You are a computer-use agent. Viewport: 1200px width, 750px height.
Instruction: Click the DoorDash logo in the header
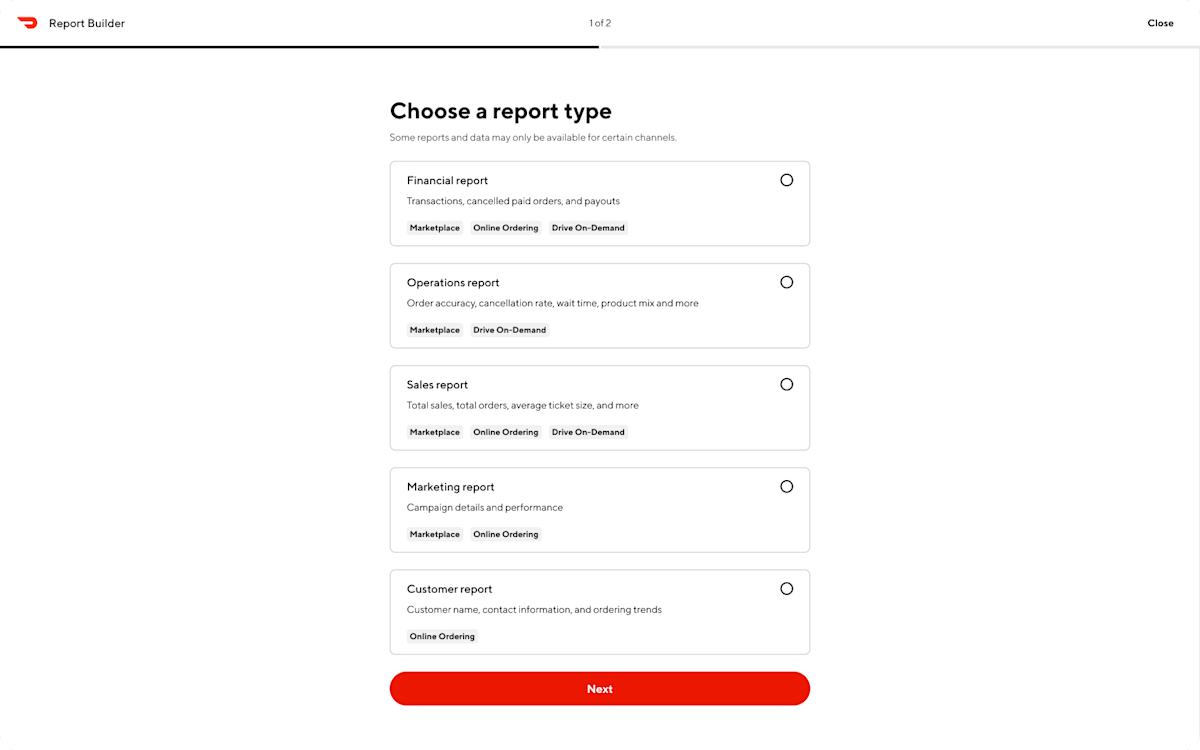[29, 22]
